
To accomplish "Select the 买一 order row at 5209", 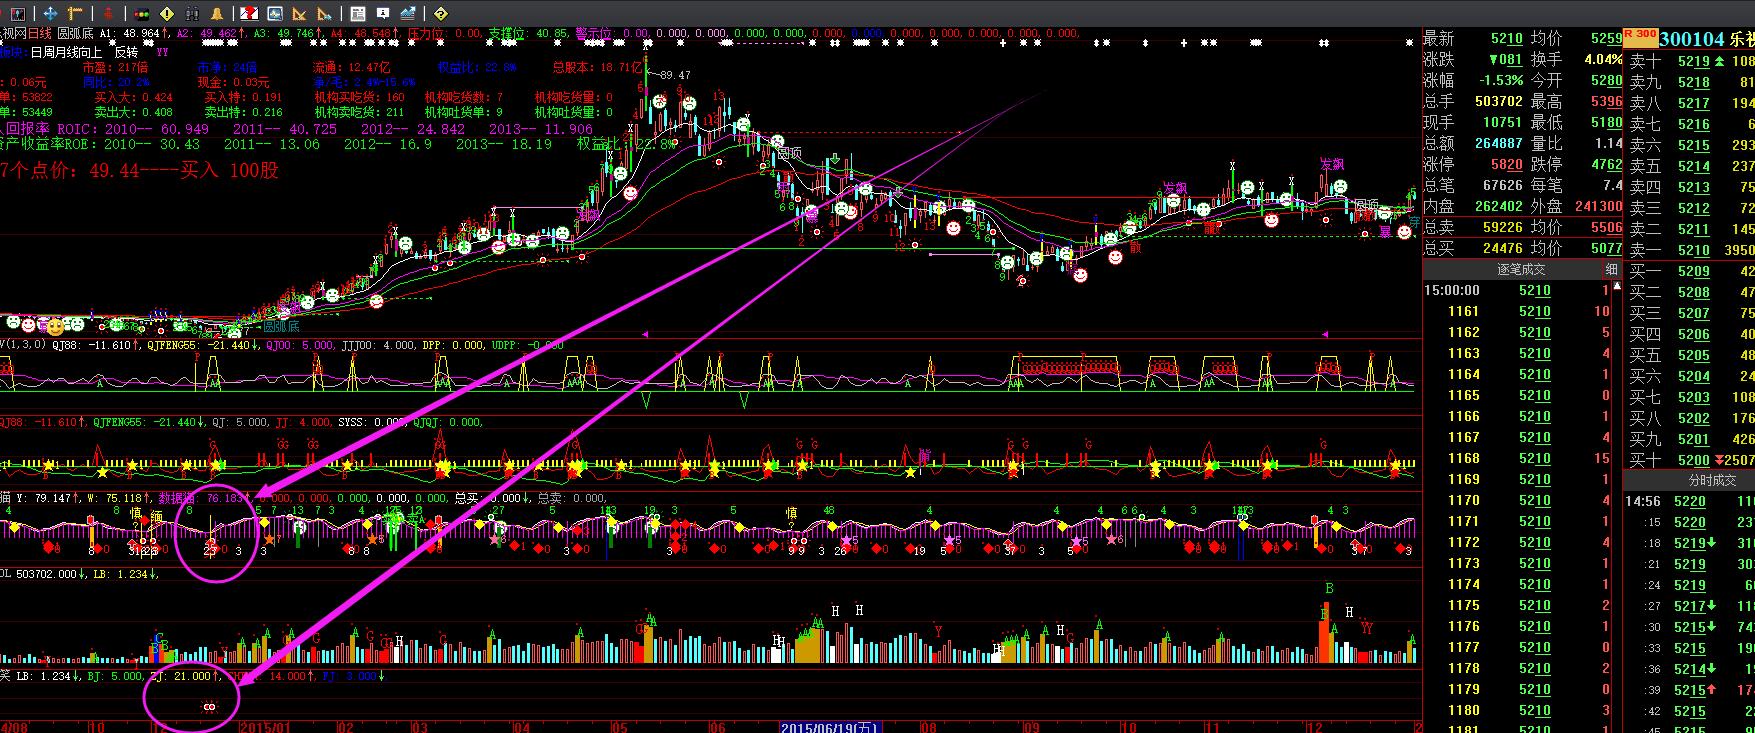I will point(1691,271).
